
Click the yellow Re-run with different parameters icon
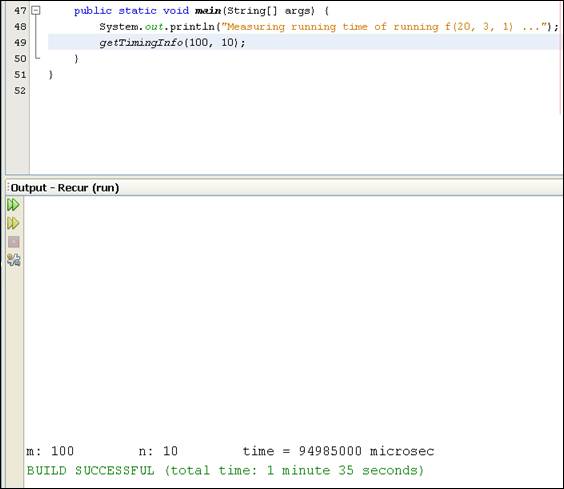coord(13,223)
